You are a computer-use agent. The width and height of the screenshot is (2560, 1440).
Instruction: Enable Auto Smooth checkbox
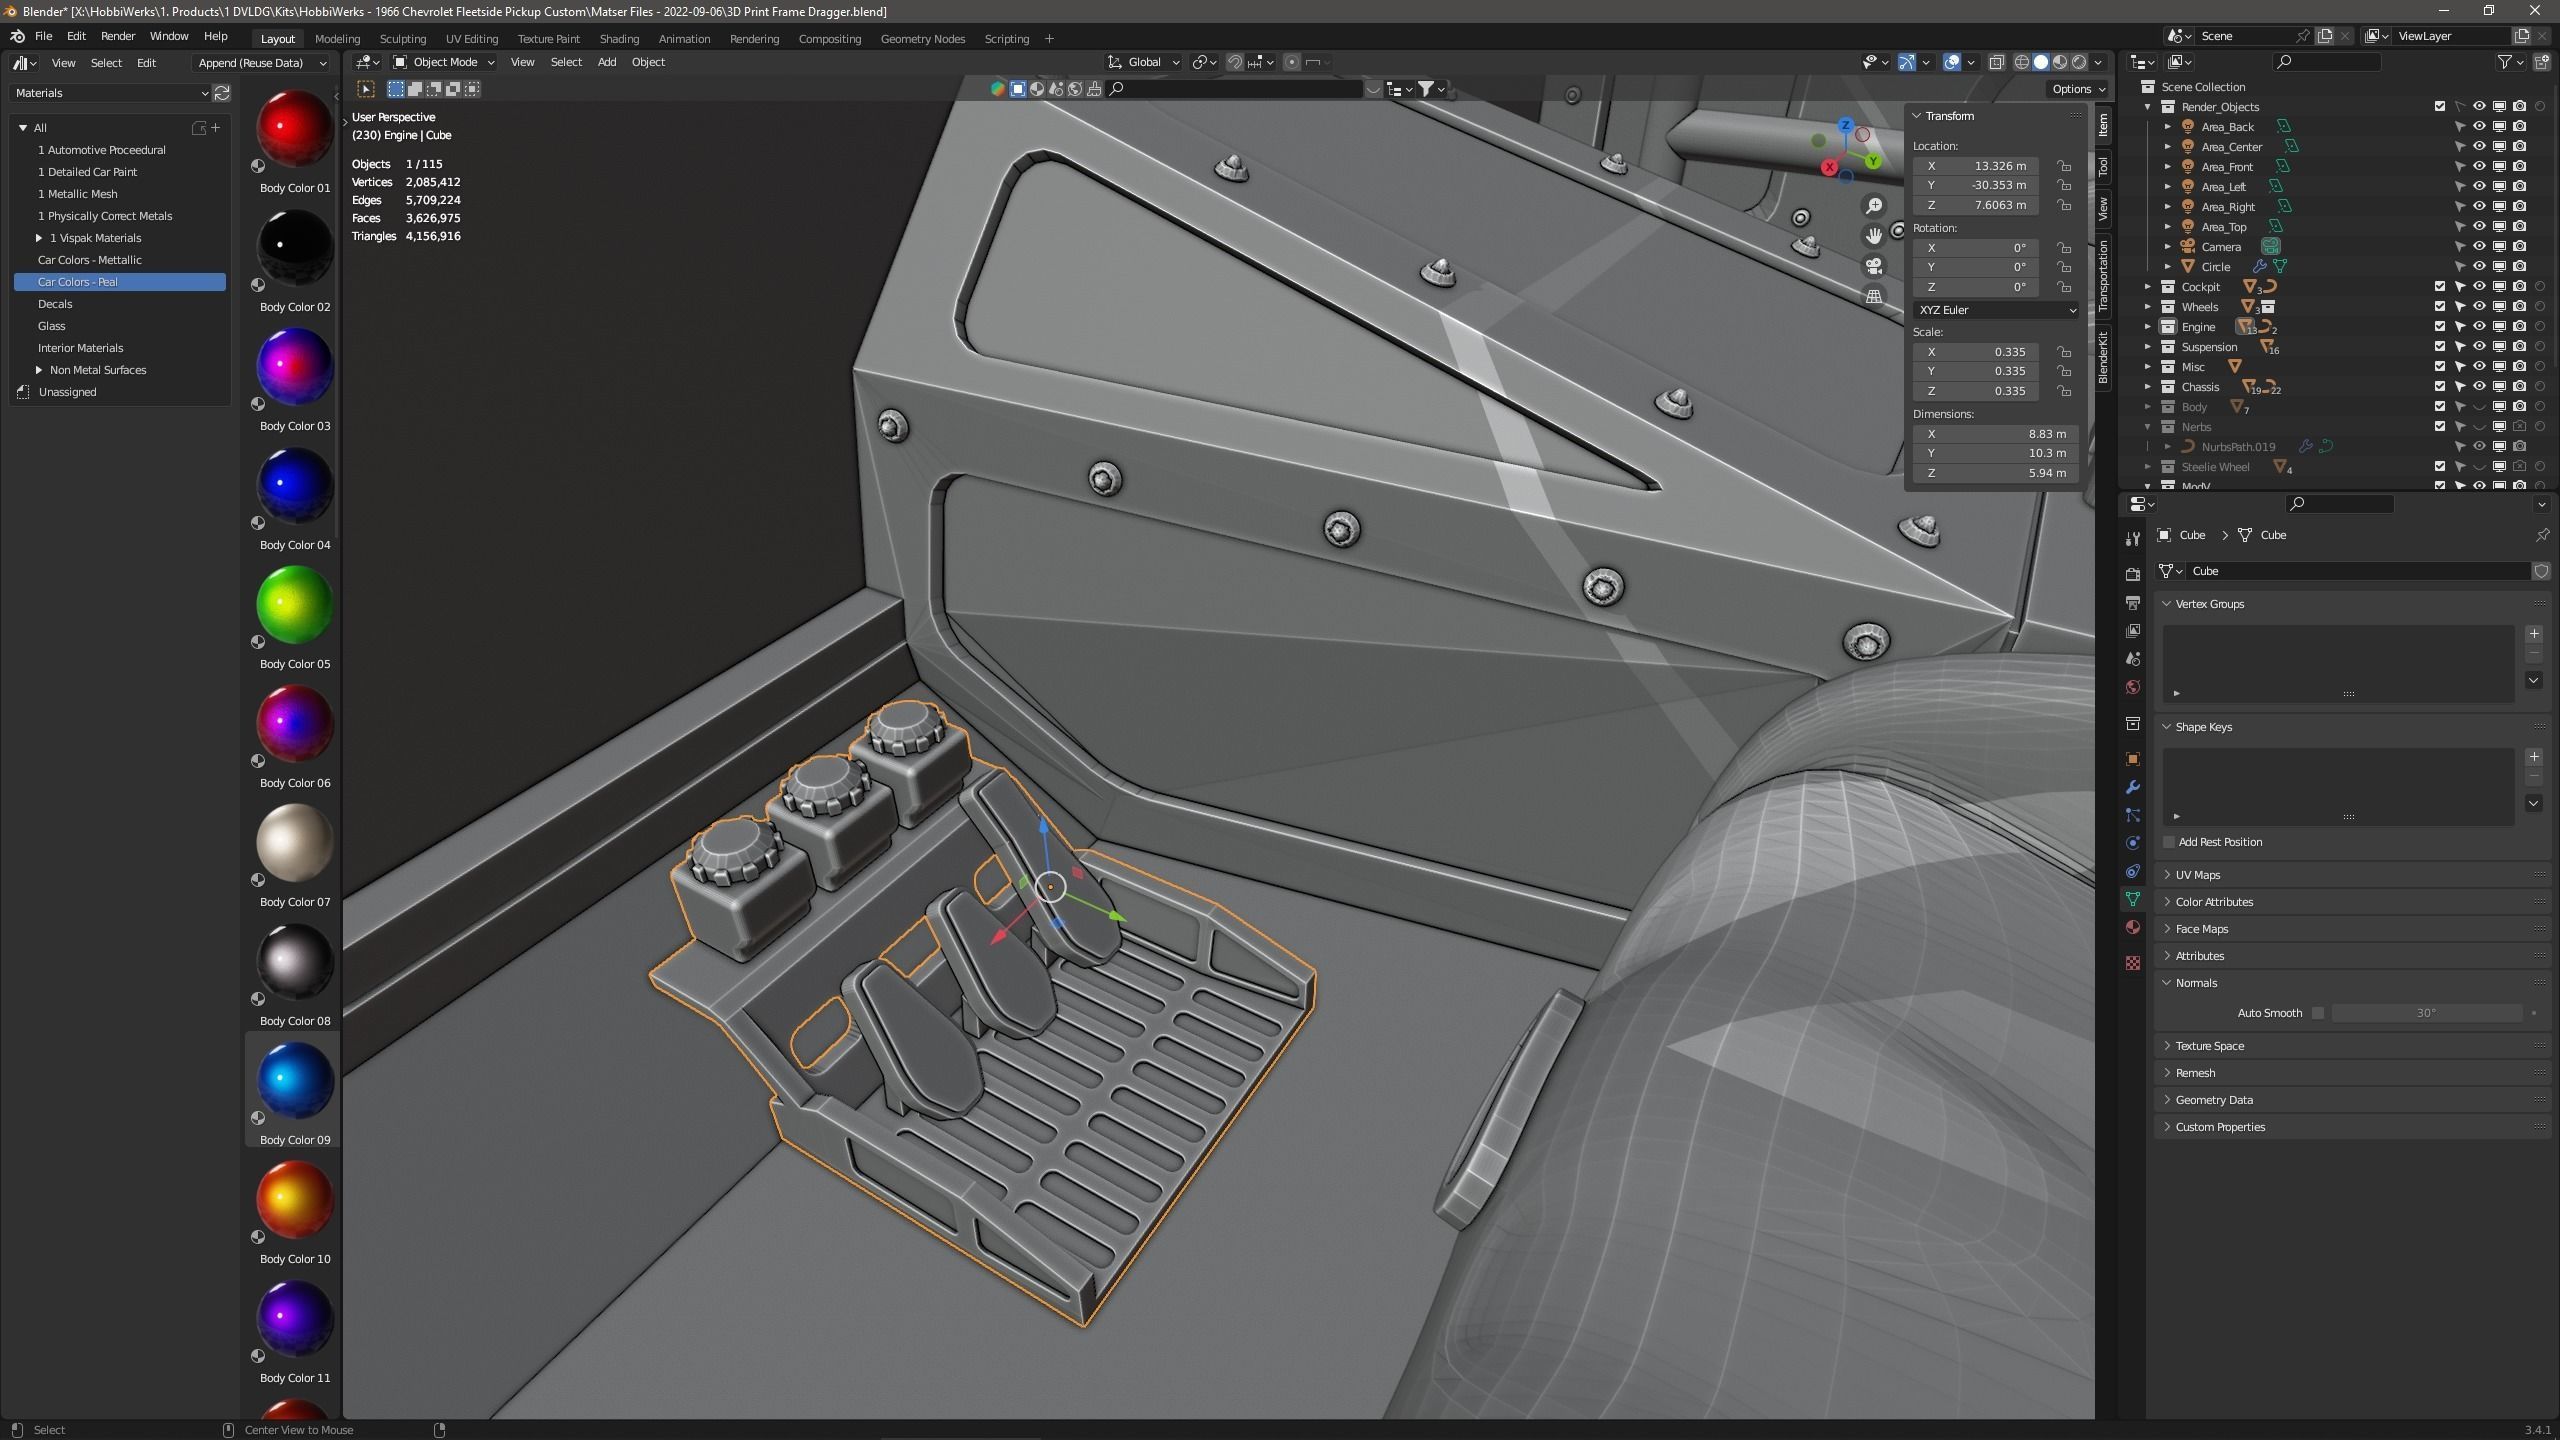(2318, 1013)
